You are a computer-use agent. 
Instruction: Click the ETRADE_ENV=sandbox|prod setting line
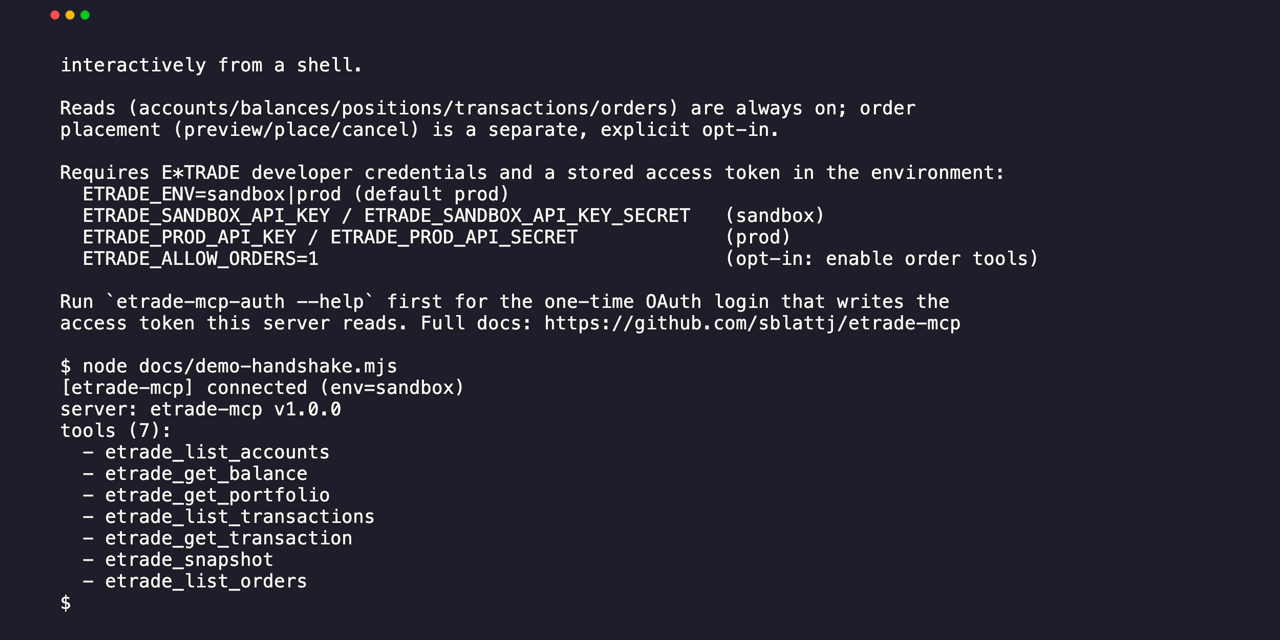[x=296, y=194]
